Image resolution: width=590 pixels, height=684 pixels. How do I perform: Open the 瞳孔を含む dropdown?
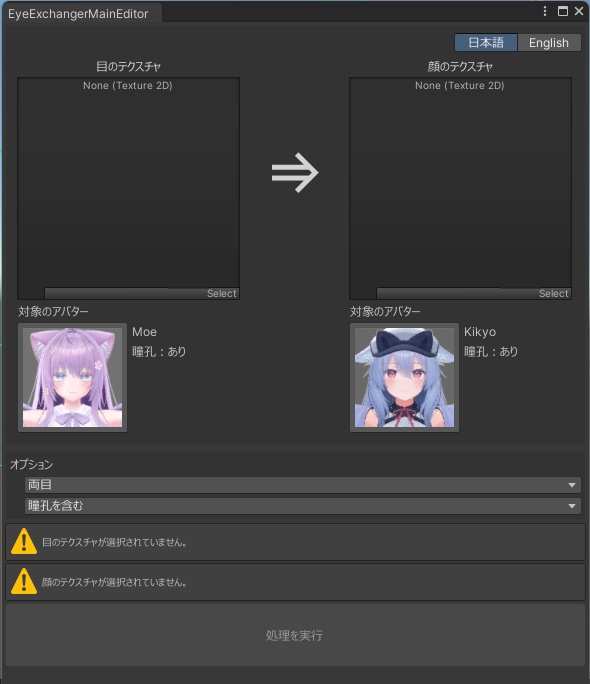pos(303,506)
